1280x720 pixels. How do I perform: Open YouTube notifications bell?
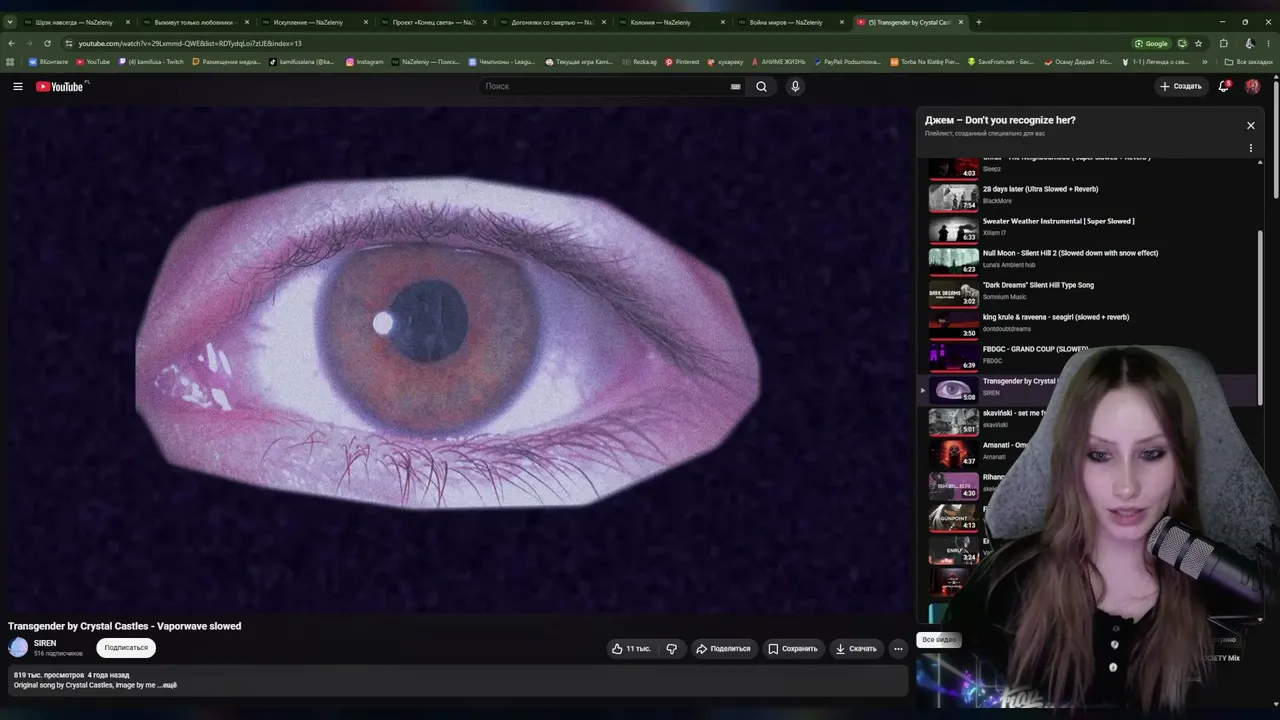1223,87
